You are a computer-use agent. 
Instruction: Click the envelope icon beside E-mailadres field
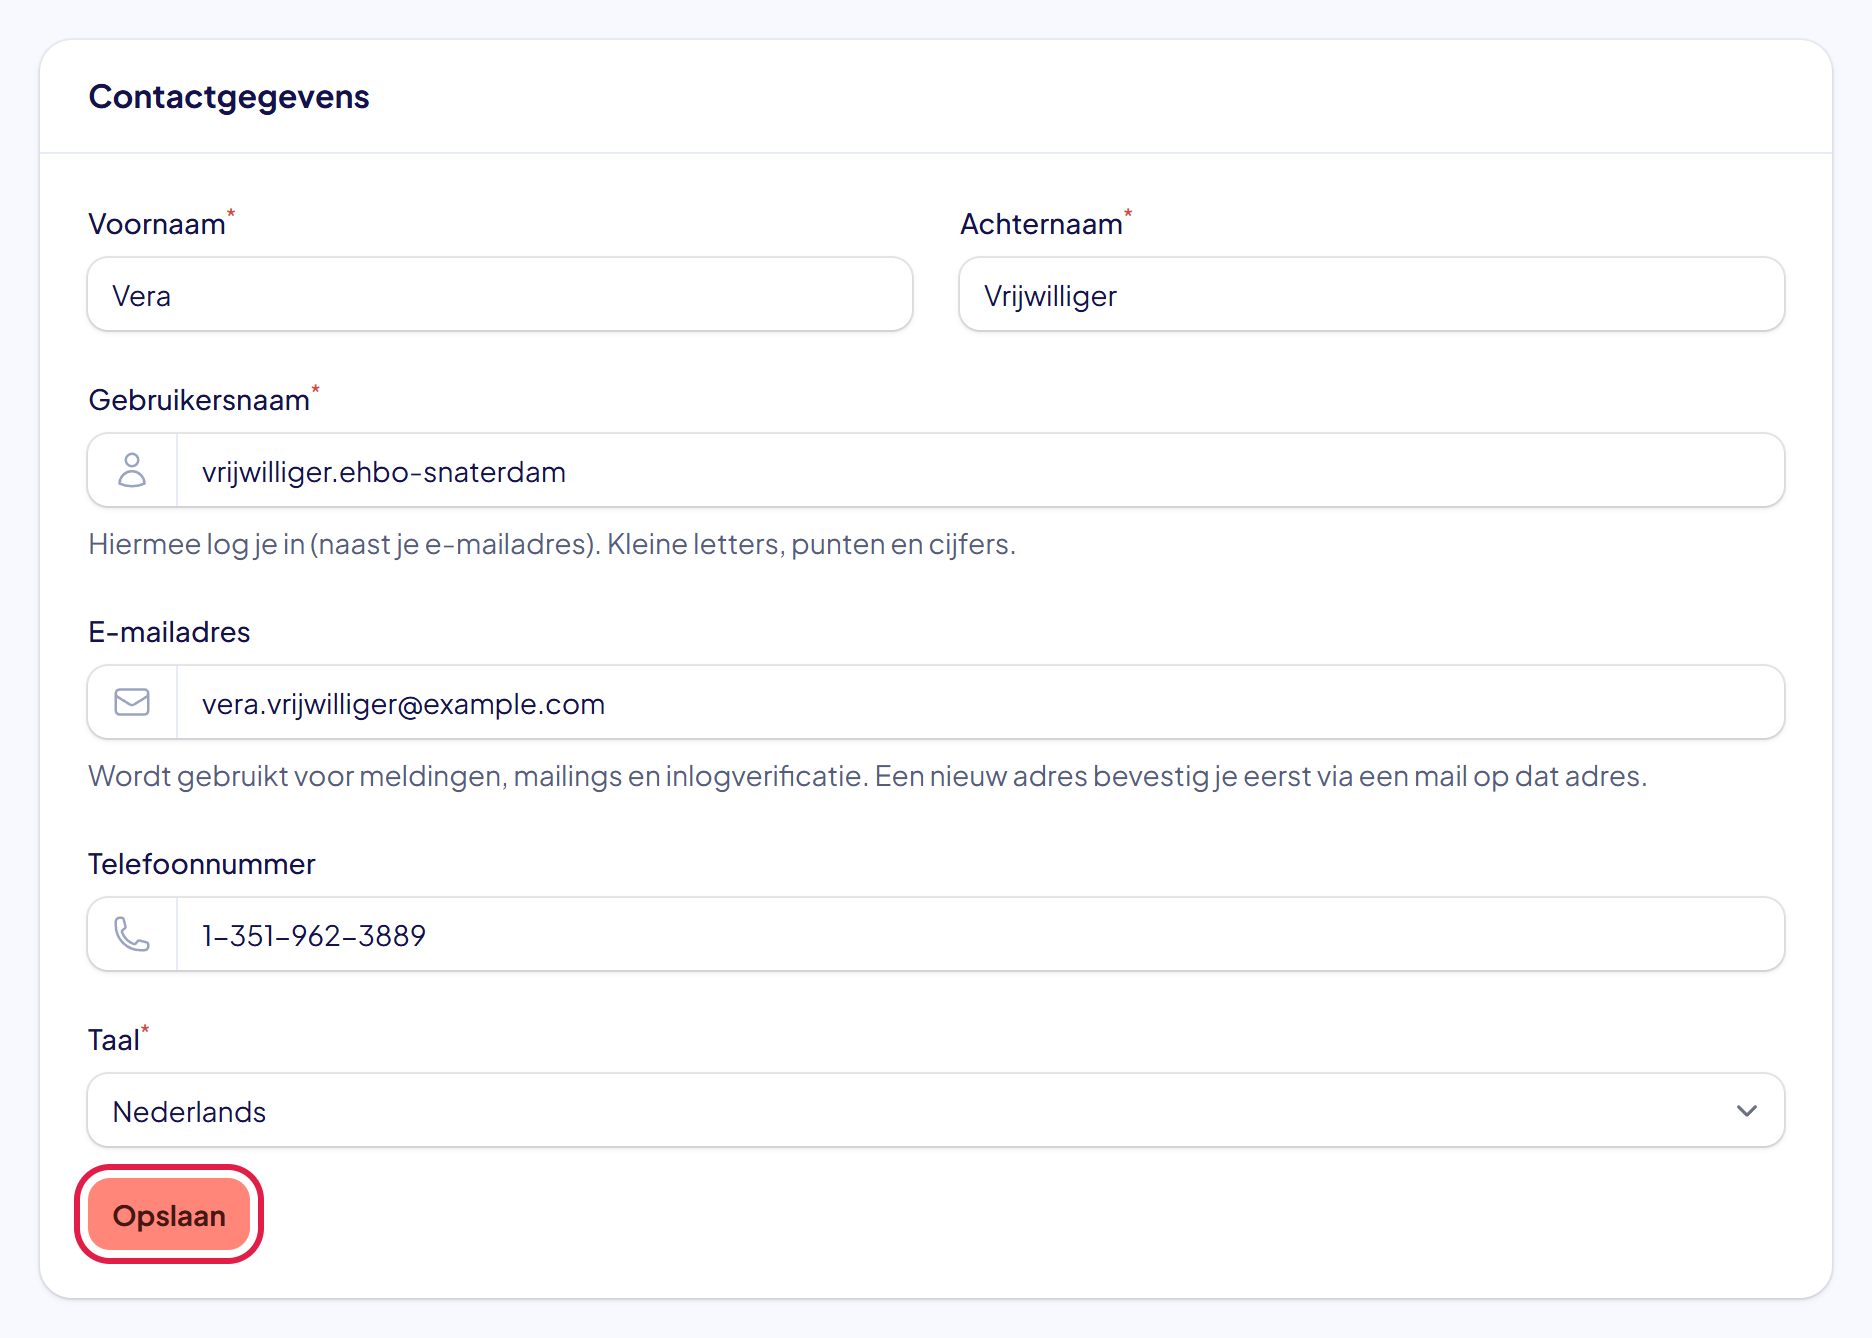(x=132, y=702)
